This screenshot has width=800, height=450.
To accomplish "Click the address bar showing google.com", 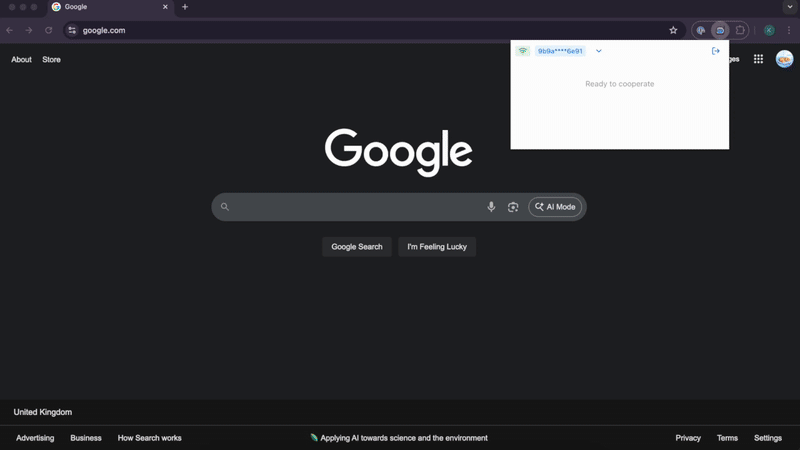I will (372, 30).
